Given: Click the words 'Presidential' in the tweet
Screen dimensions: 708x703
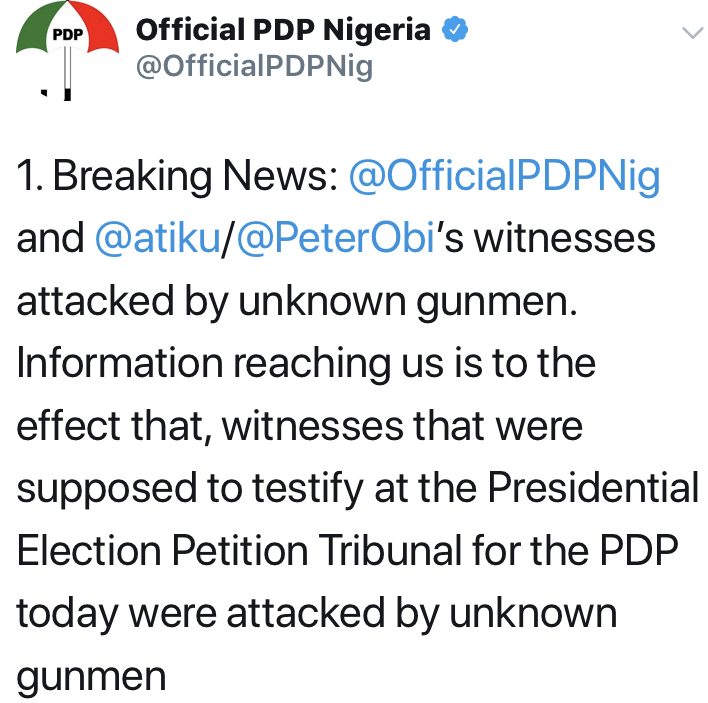Looking at the screenshot, I should coord(593,488).
